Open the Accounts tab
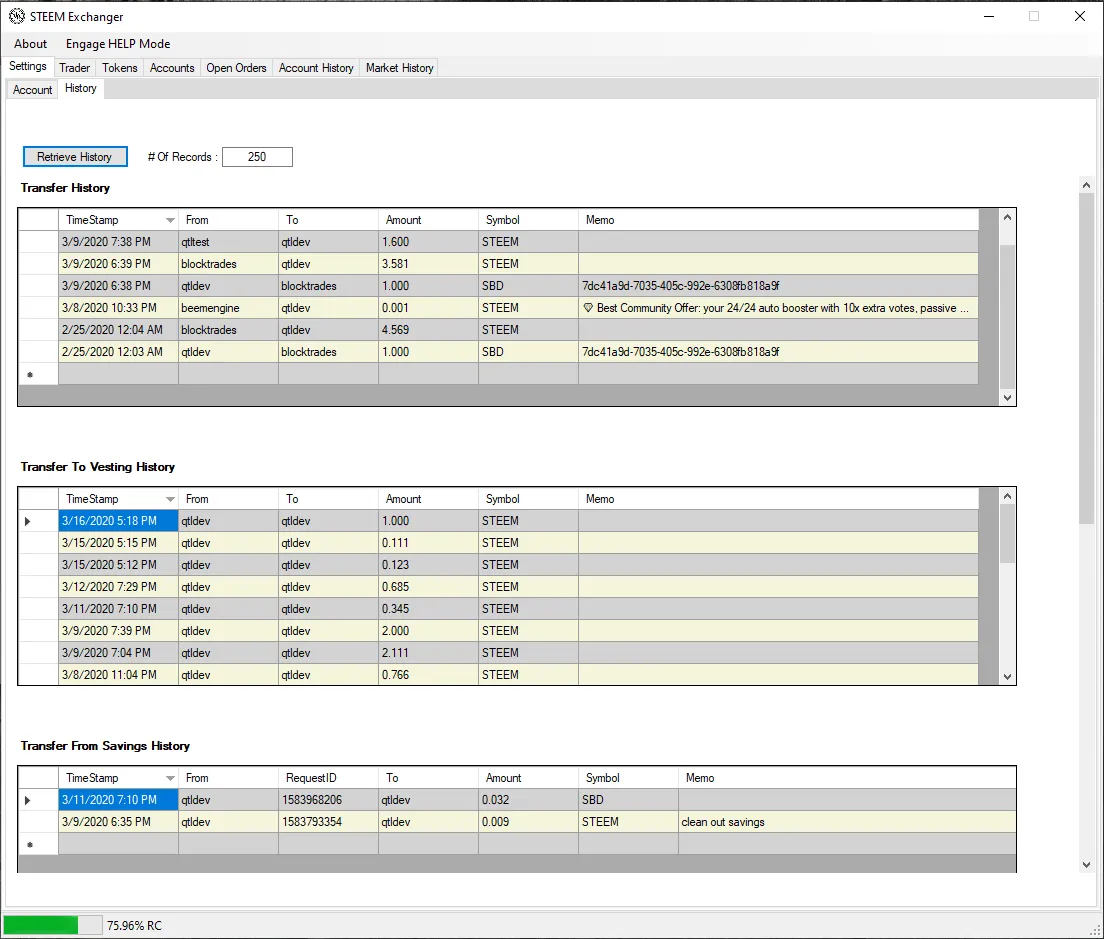 (x=172, y=68)
